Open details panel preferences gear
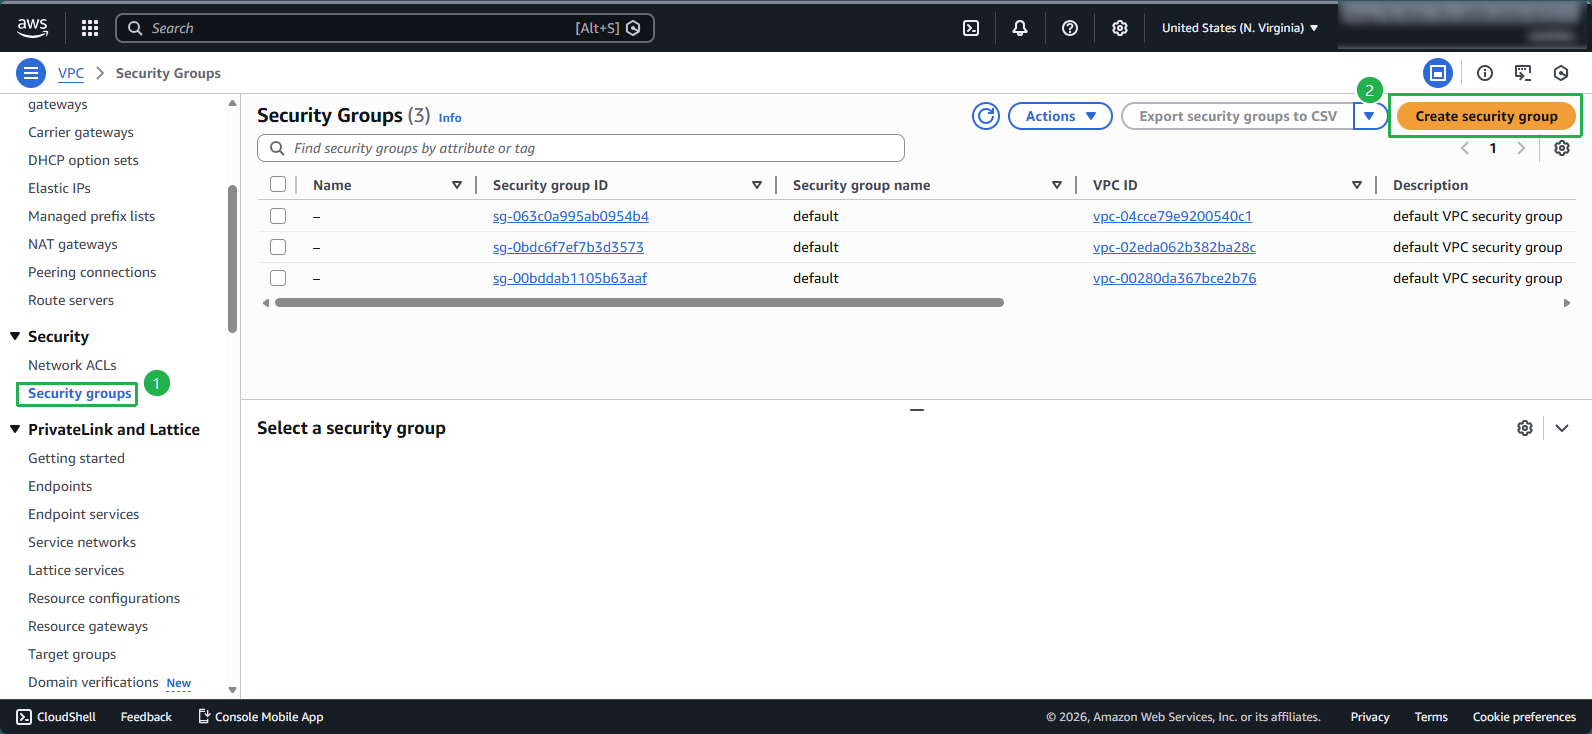The width and height of the screenshot is (1592, 734). pos(1525,428)
